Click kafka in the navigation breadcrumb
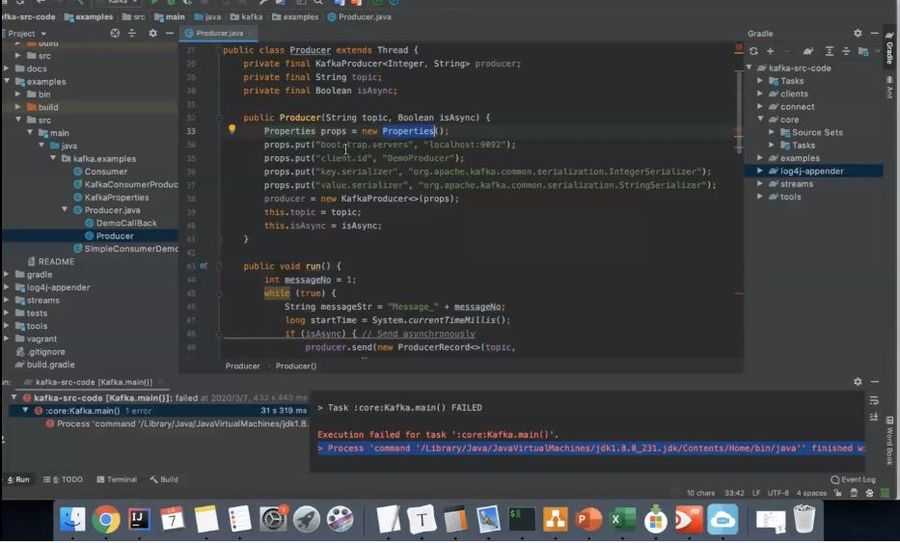This screenshot has height=543, width=900. [246, 17]
